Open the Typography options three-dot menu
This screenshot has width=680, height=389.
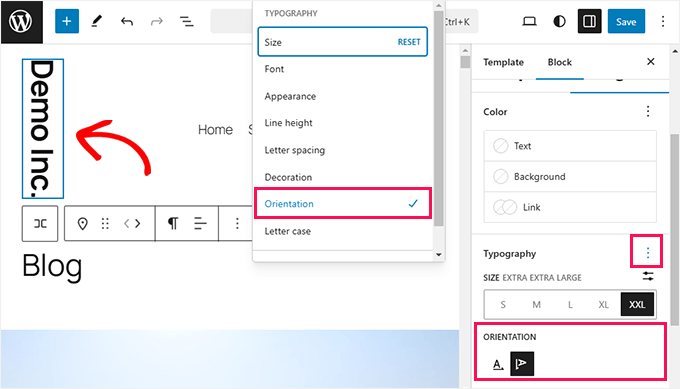tap(648, 253)
